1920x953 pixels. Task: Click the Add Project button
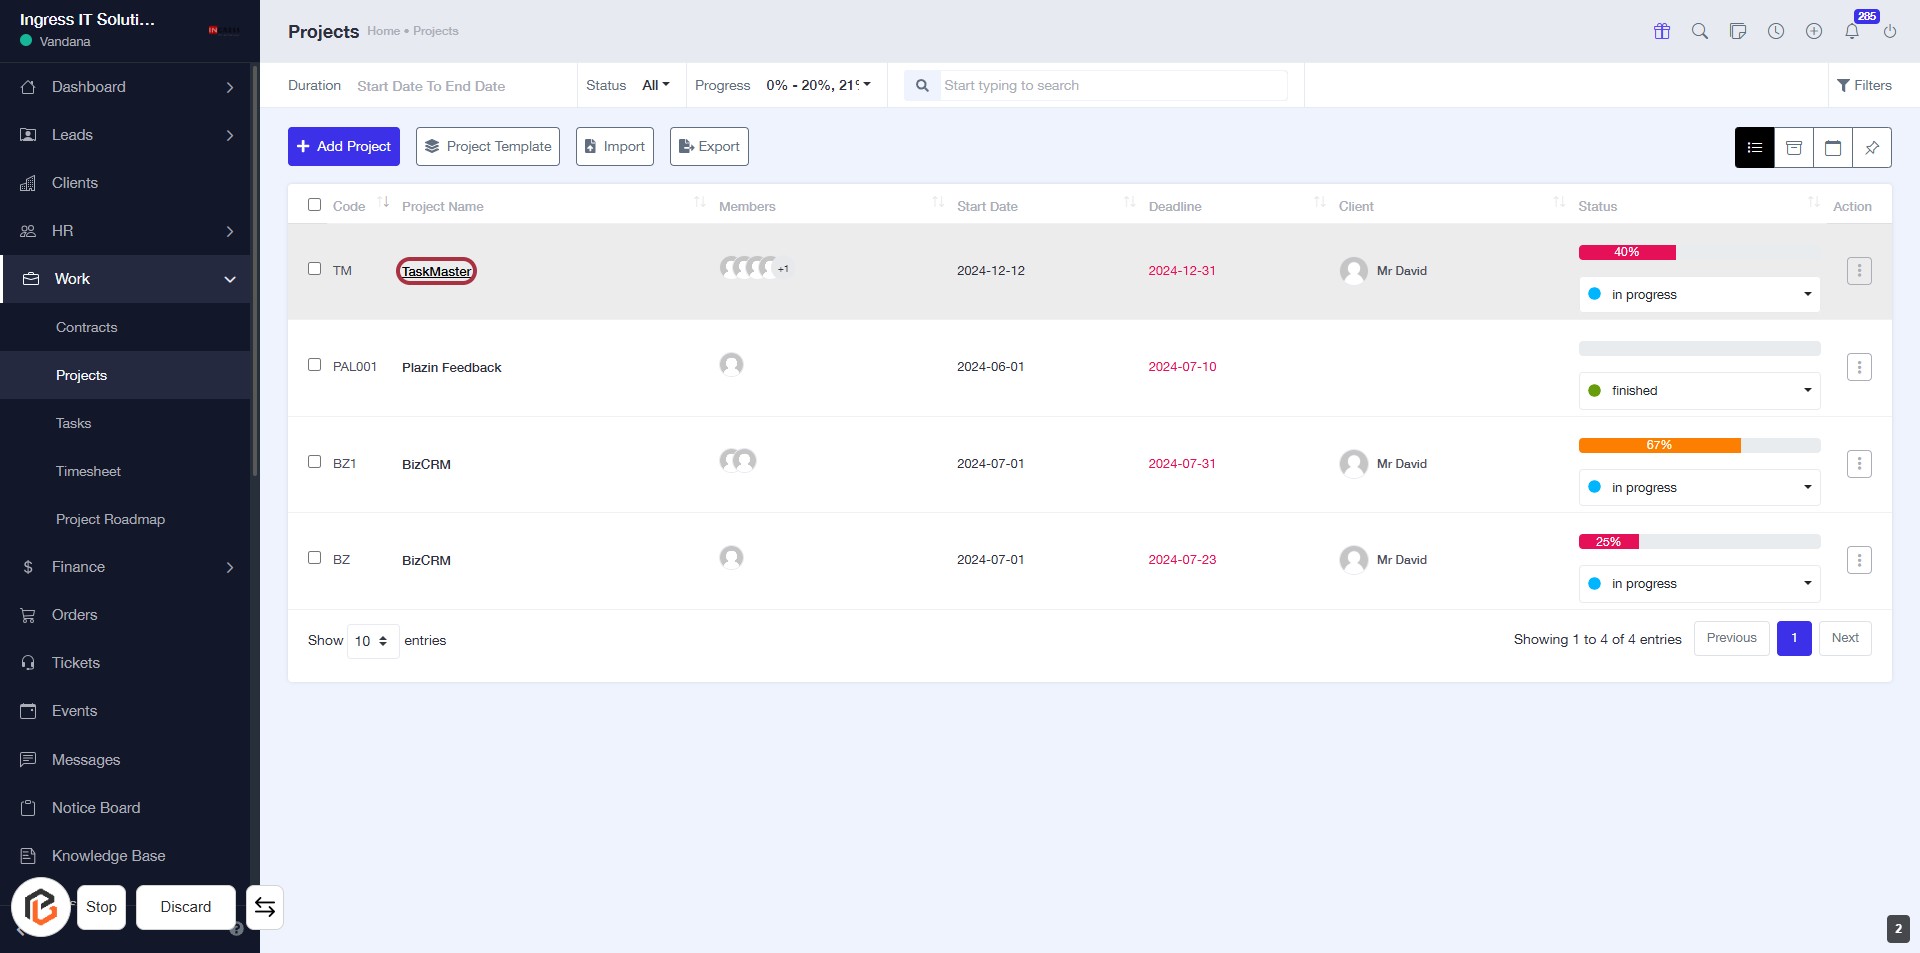pyautogui.click(x=343, y=146)
